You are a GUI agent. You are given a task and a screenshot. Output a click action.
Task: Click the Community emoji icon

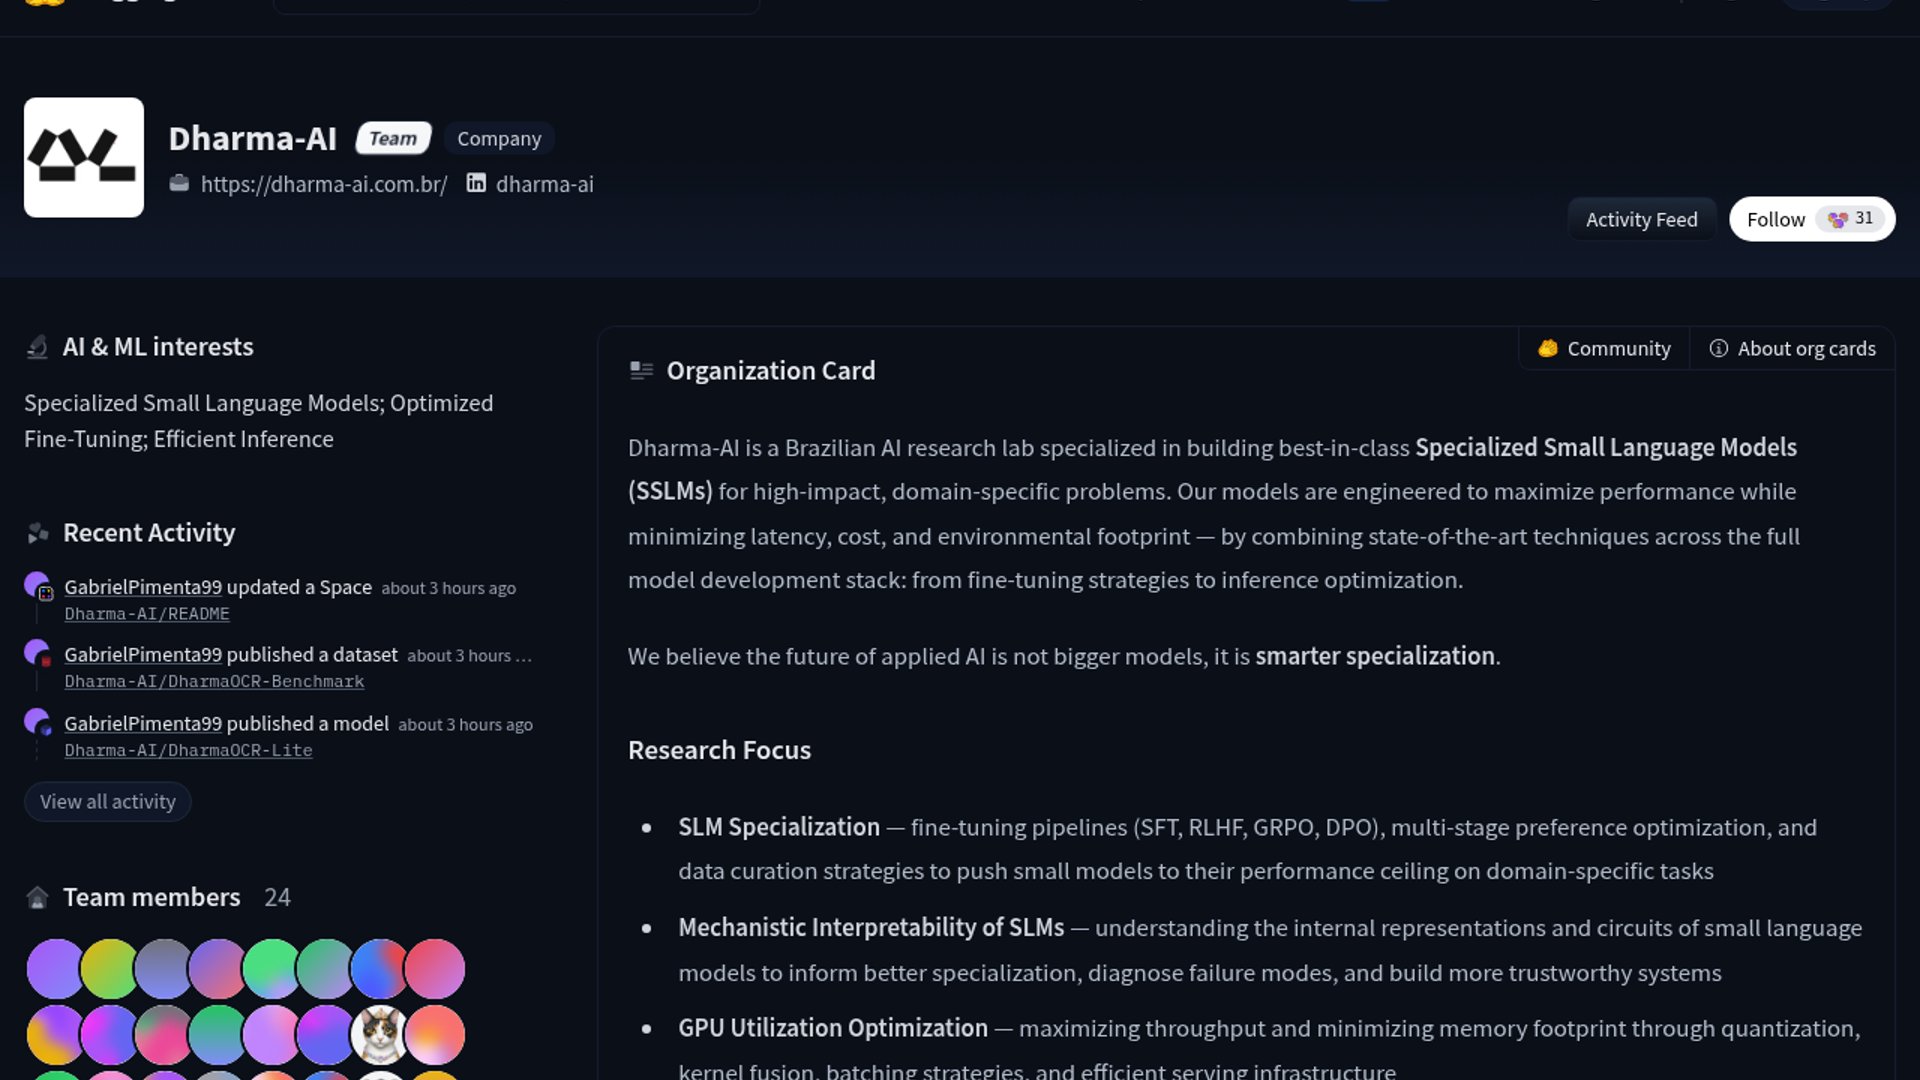(x=1548, y=348)
